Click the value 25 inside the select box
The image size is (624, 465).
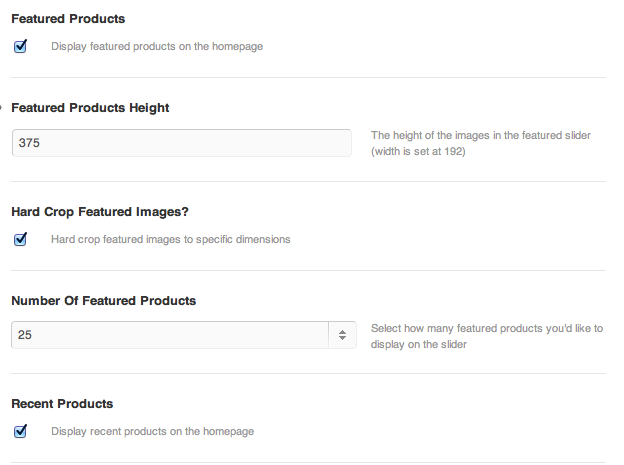(25, 335)
